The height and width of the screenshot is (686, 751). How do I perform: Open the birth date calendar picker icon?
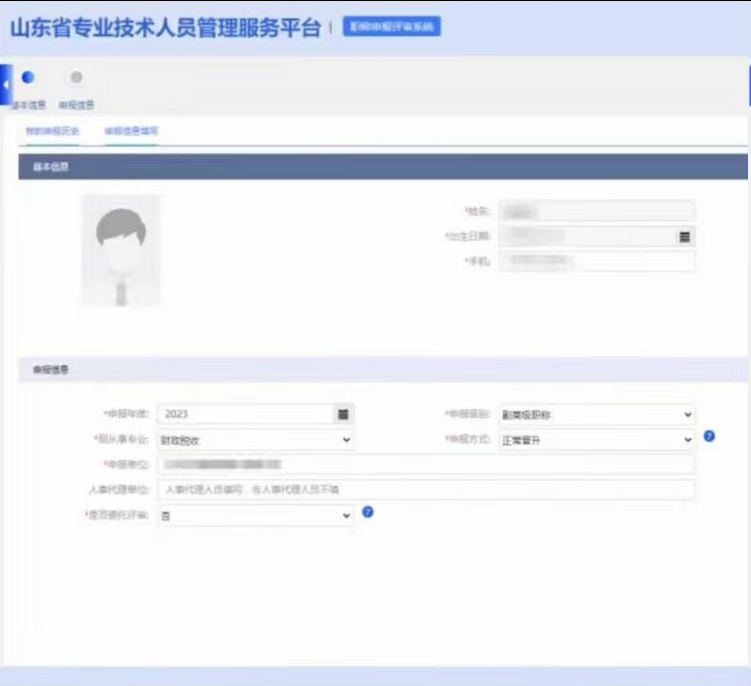click(684, 236)
